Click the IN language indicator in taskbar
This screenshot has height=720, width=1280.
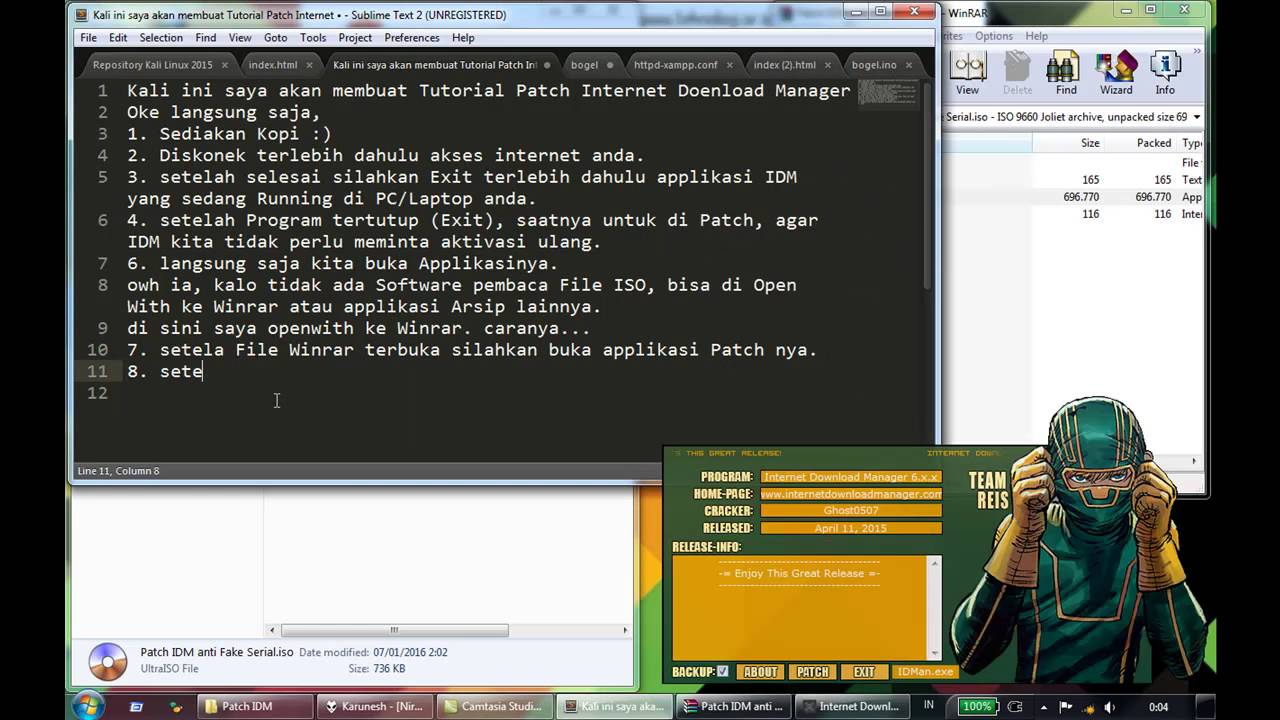[929, 705]
